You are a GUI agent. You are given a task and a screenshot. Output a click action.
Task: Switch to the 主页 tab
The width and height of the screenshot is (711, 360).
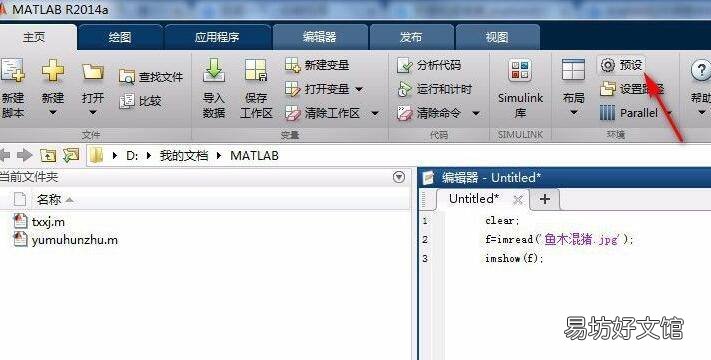coord(34,38)
